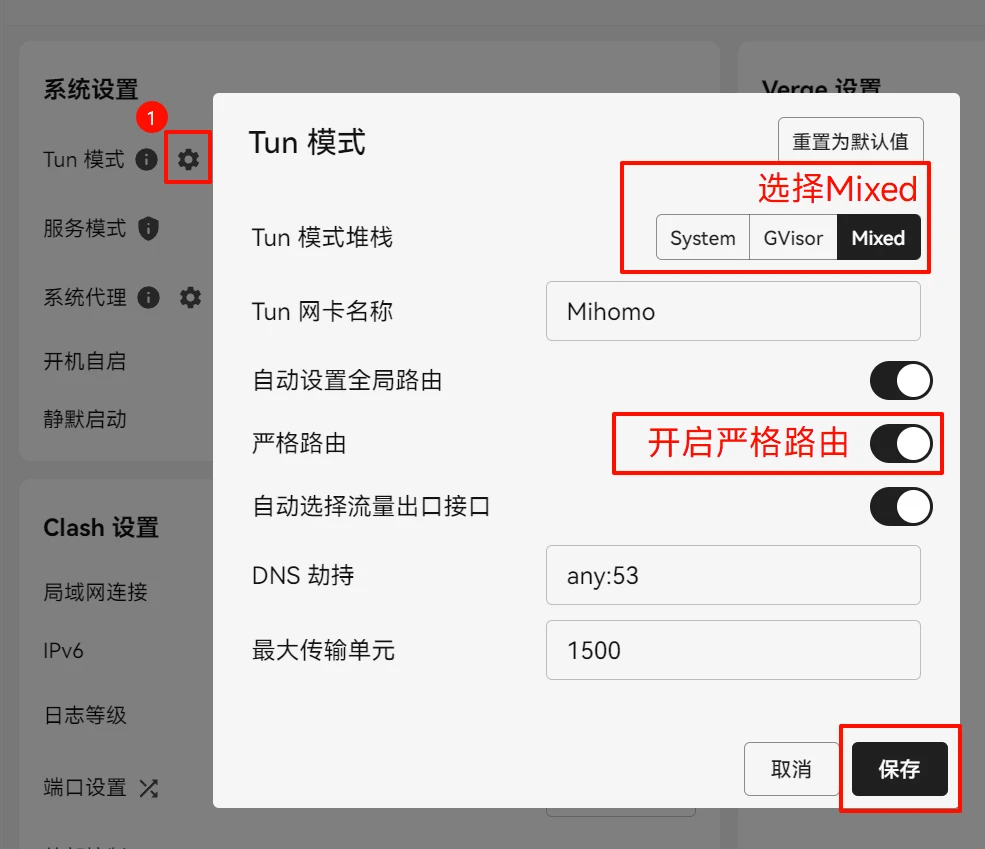Click info icon beside Tun 模式
This screenshot has height=849, width=985.
point(147,159)
